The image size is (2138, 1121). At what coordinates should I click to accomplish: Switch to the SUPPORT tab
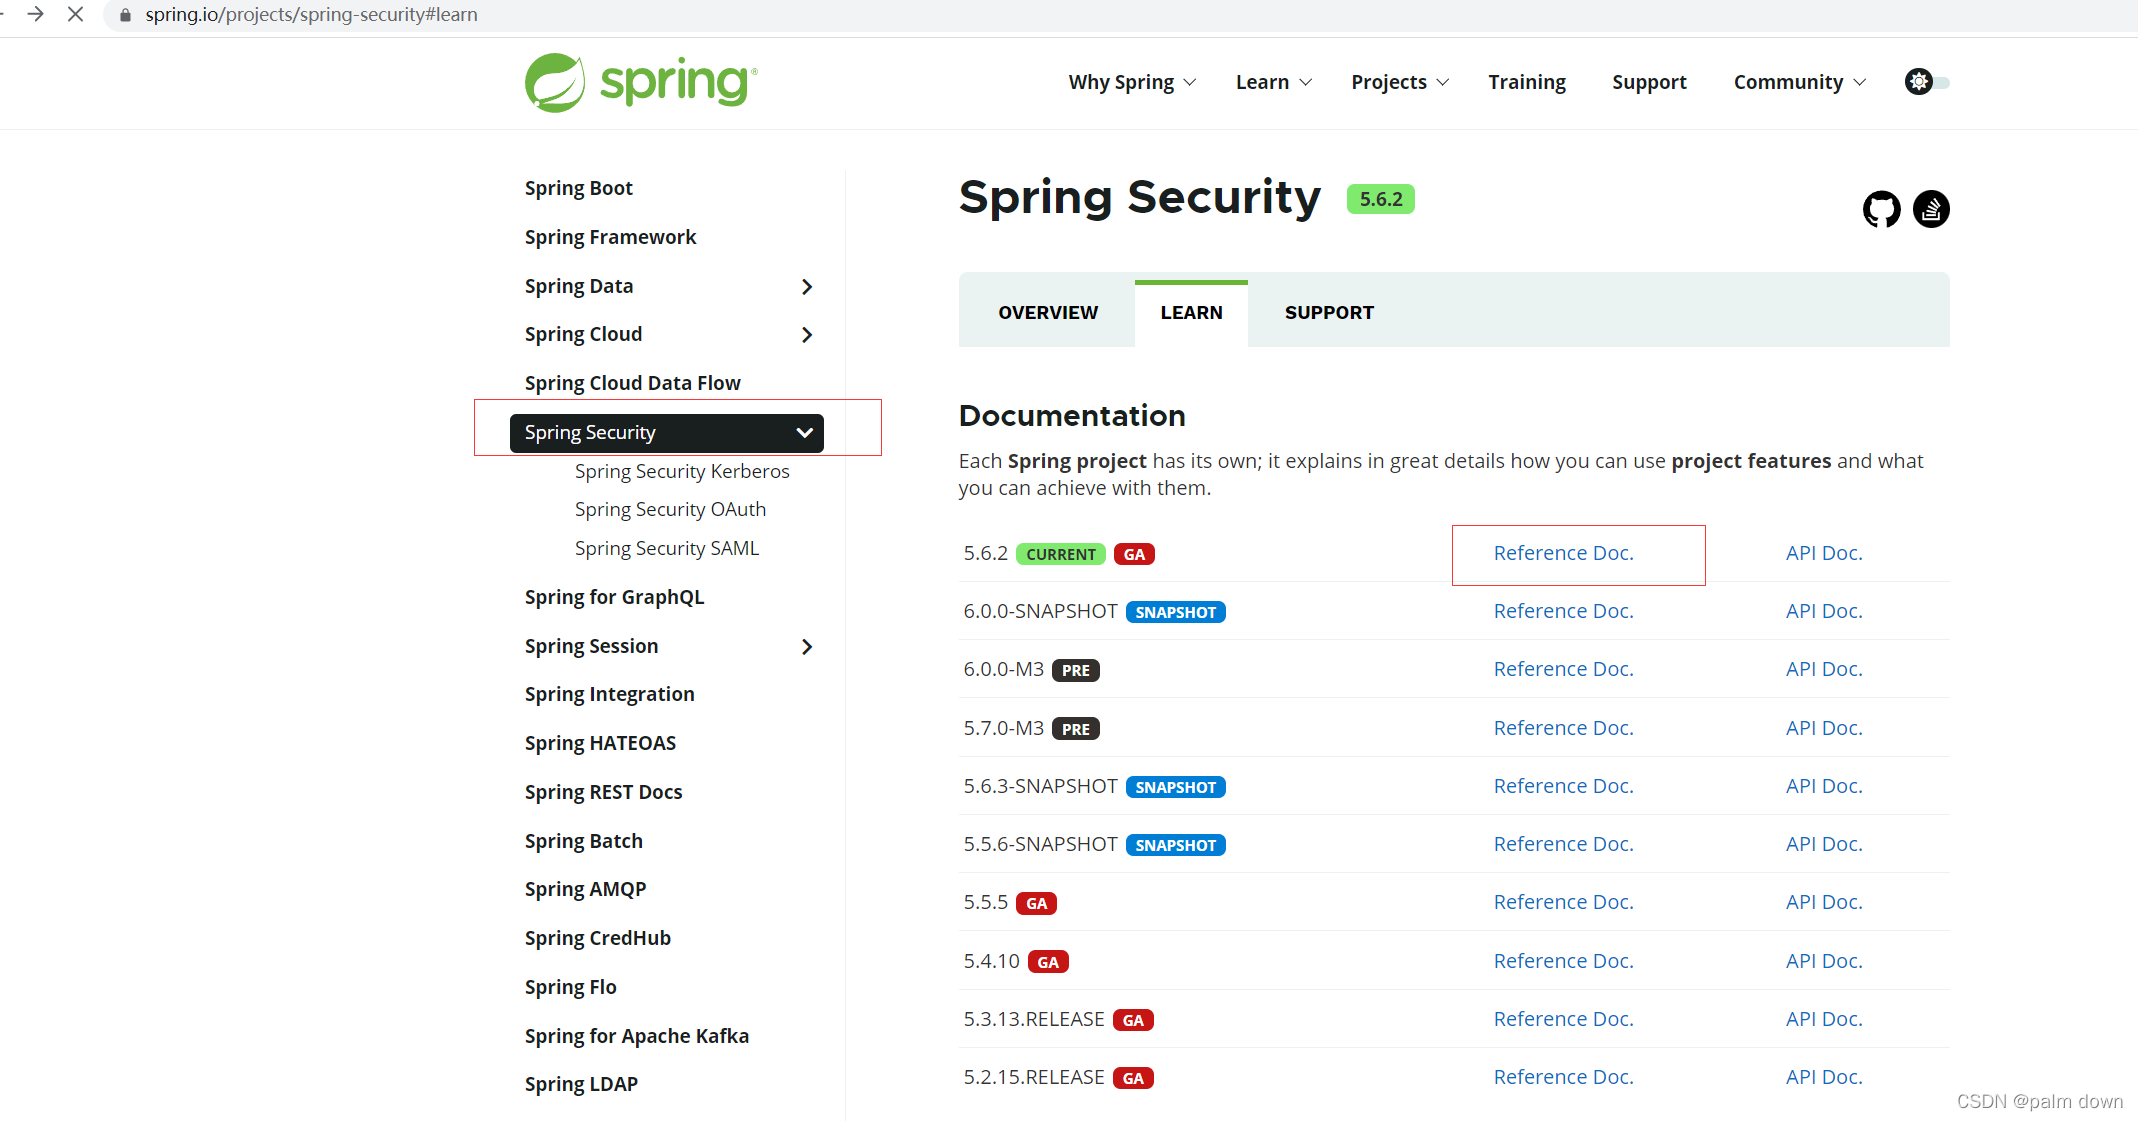click(x=1329, y=313)
